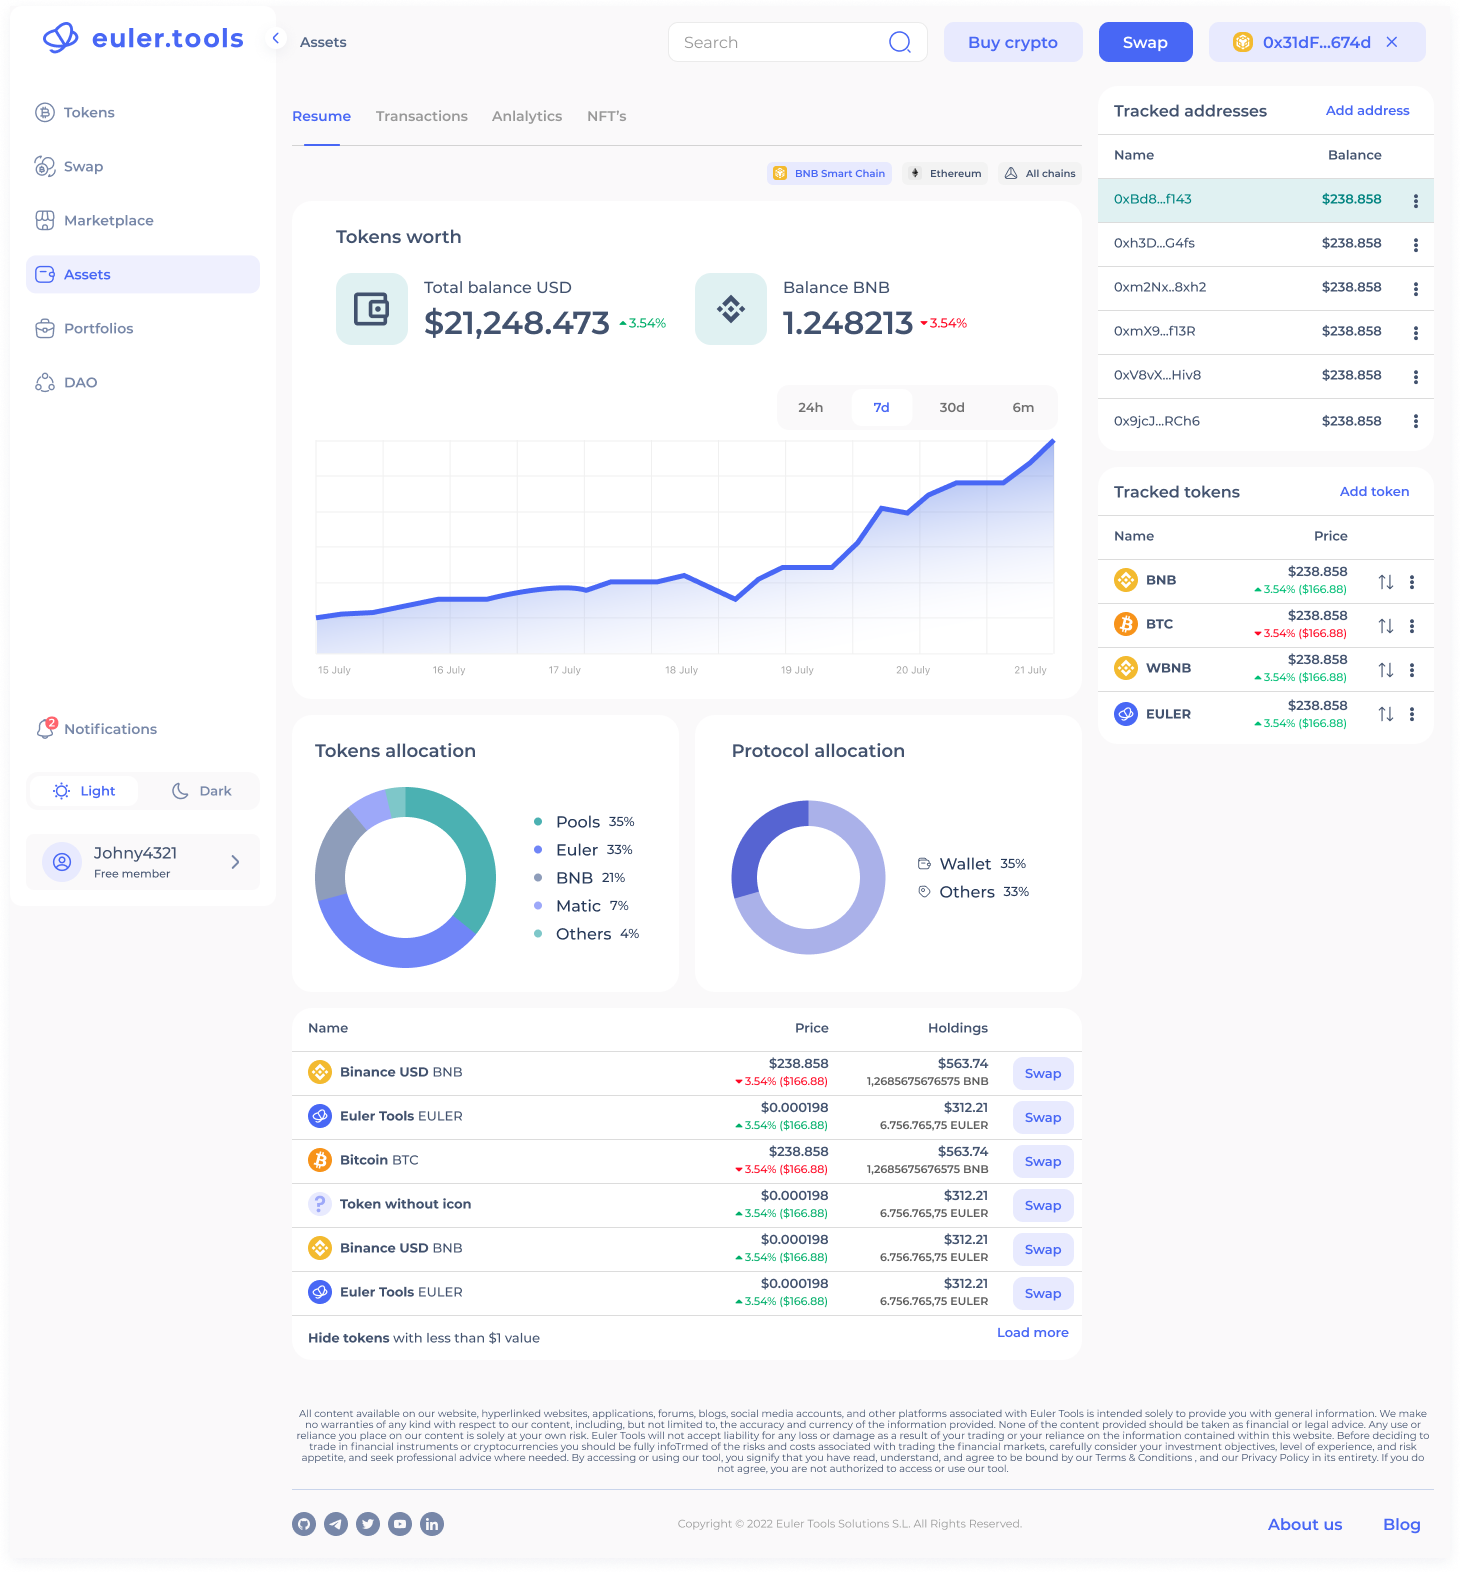Select the 6m chart range
Image resolution: width=1460 pixels, height=1572 pixels.
[1023, 407]
